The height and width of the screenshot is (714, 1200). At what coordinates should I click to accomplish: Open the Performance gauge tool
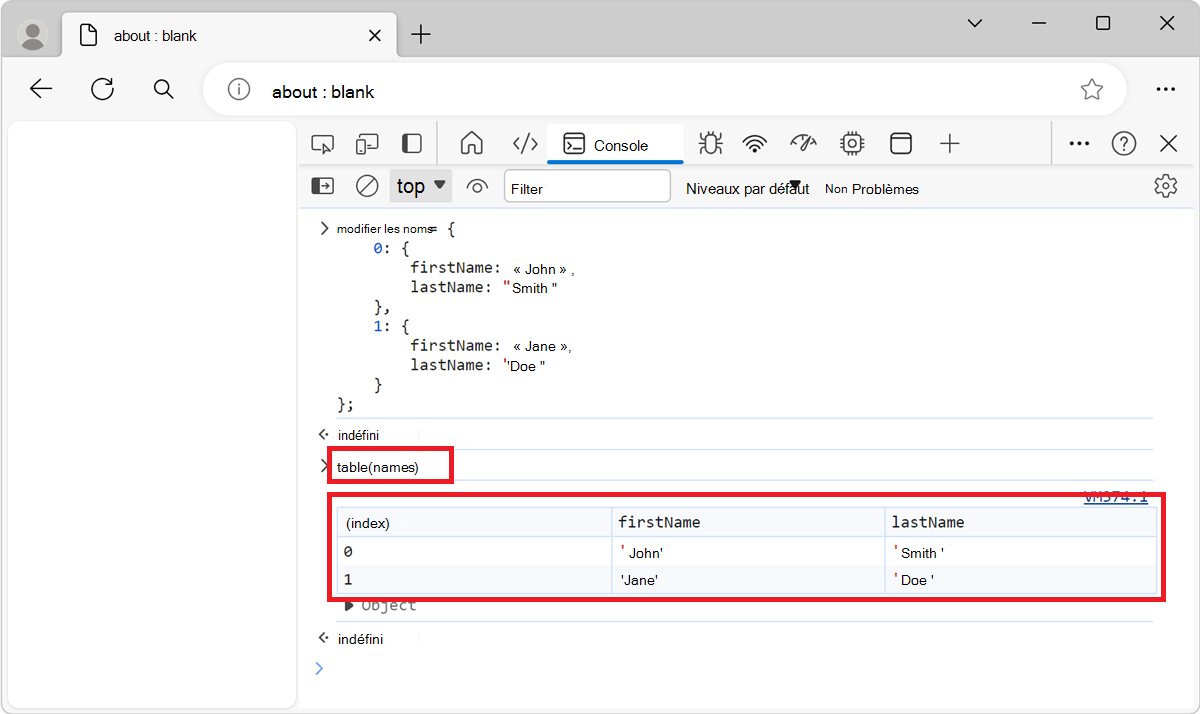803,144
